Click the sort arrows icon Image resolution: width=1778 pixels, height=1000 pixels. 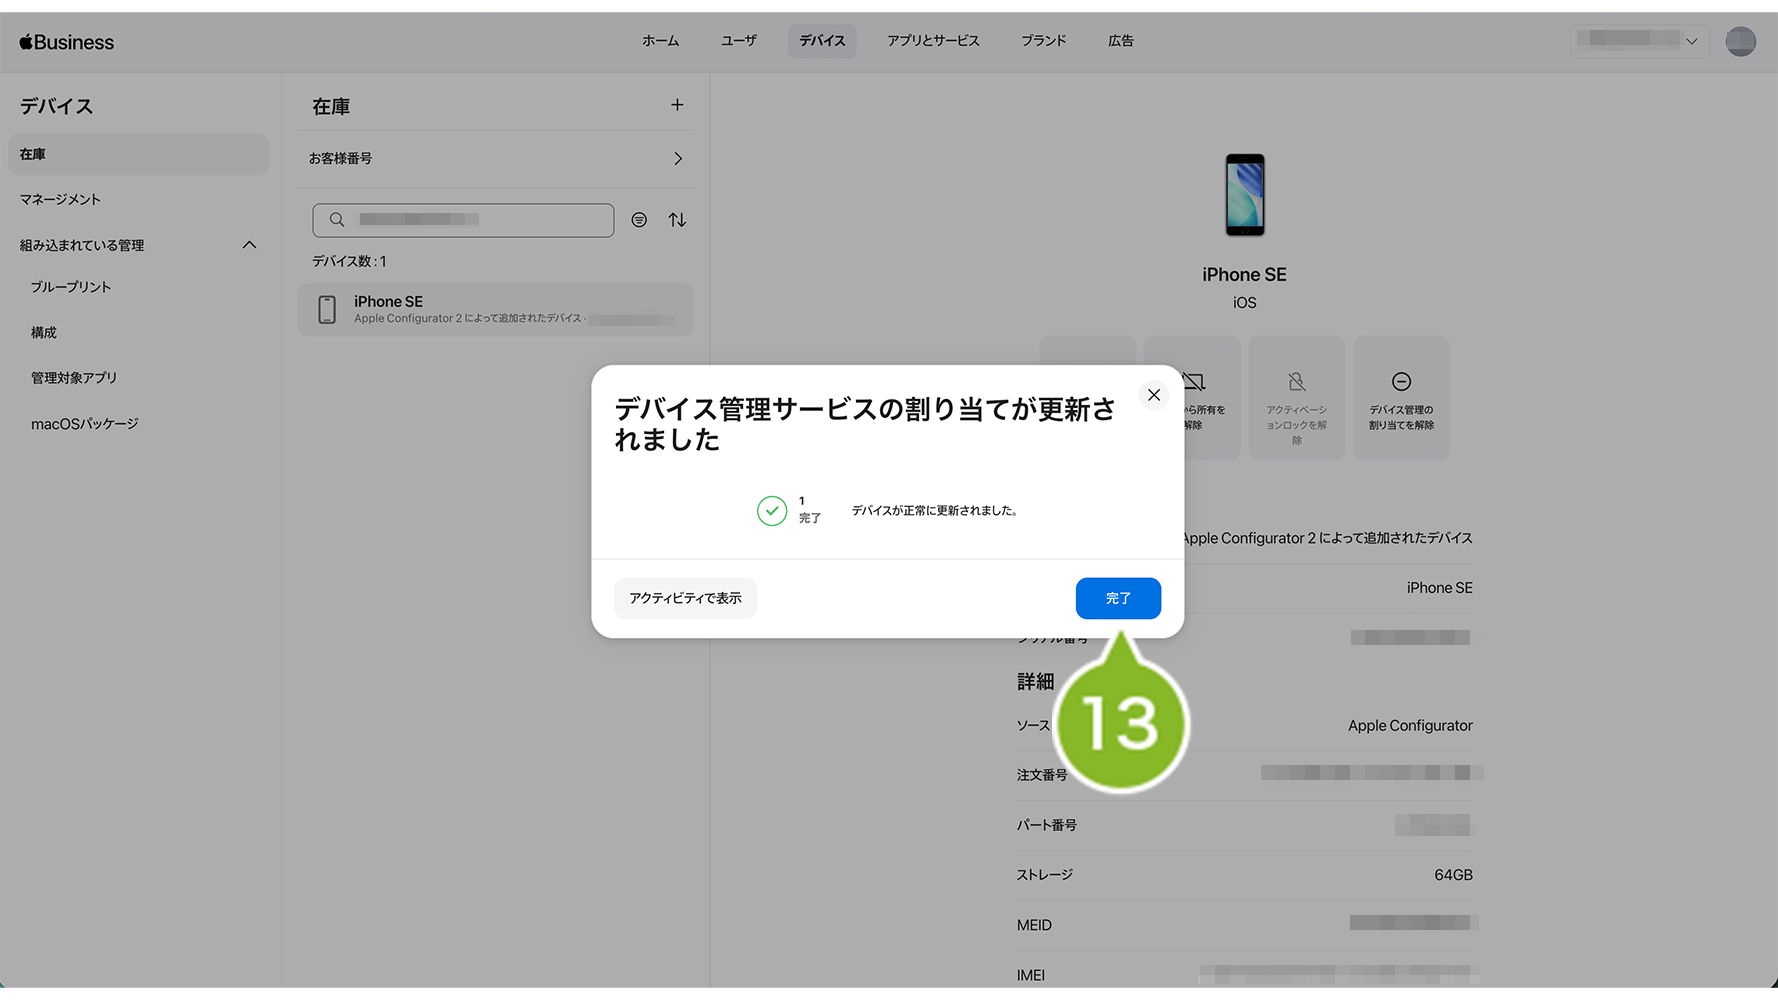[677, 220]
